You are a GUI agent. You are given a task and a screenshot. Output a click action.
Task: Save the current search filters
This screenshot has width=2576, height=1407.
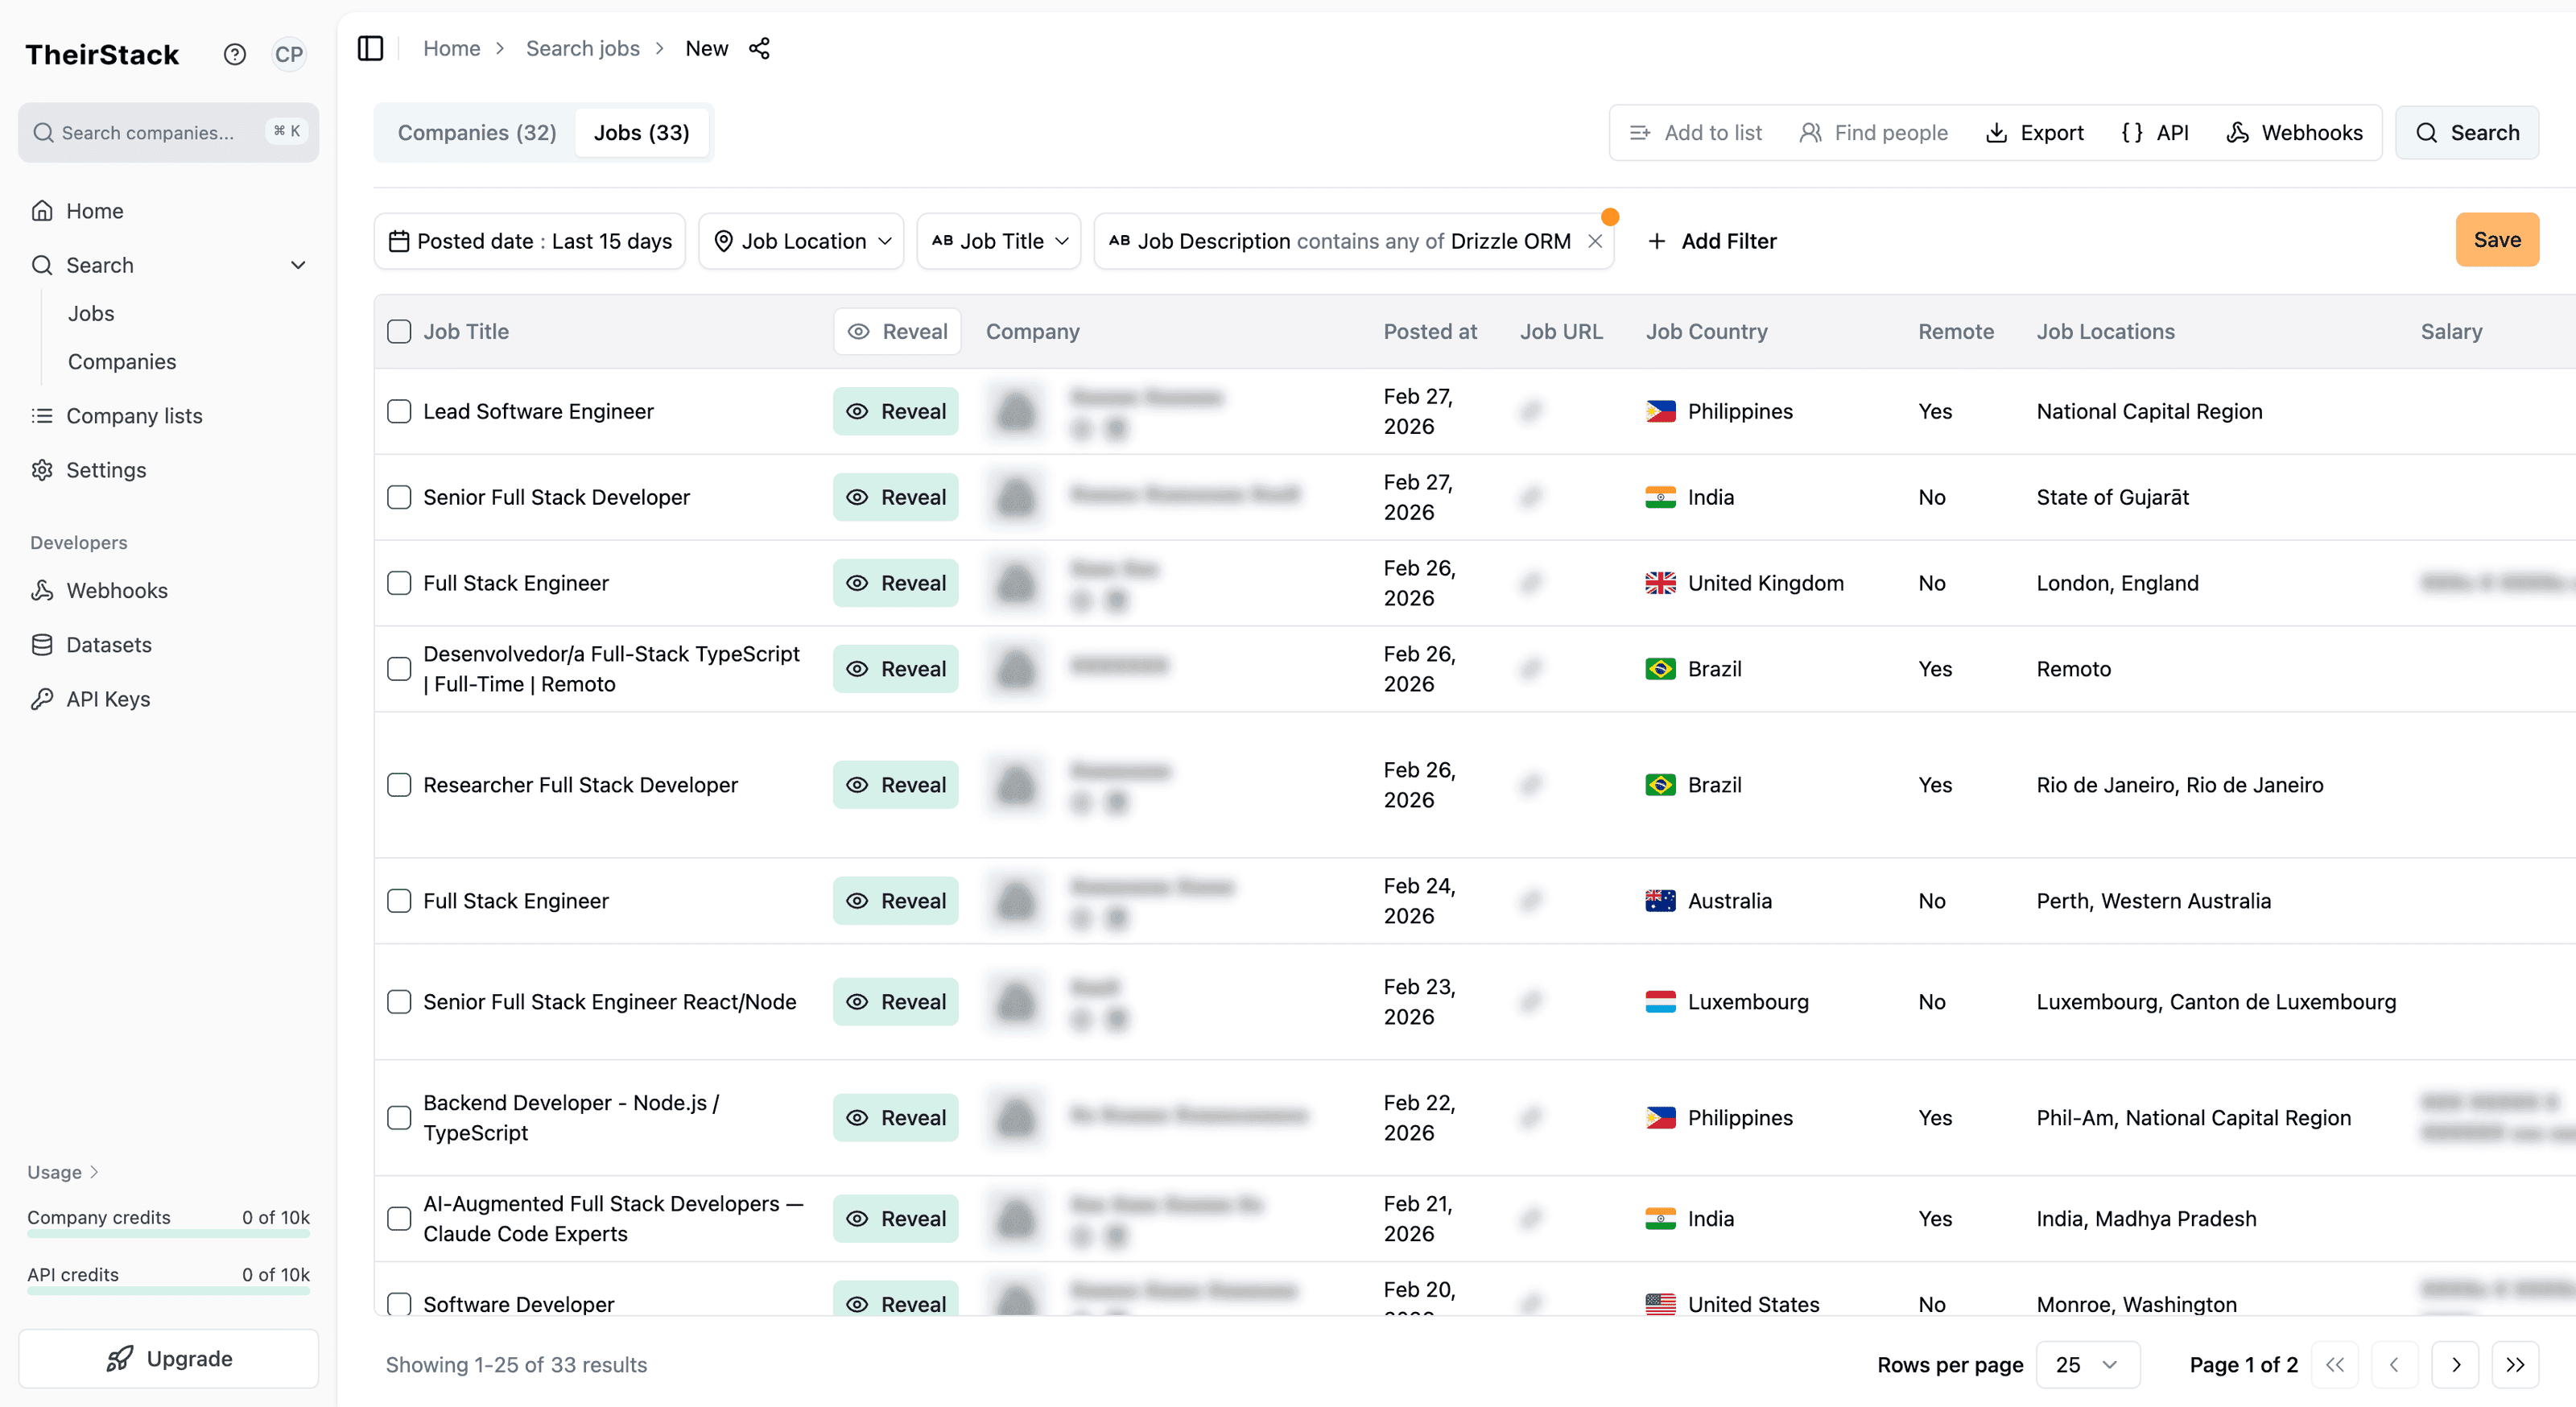coord(2497,239)
